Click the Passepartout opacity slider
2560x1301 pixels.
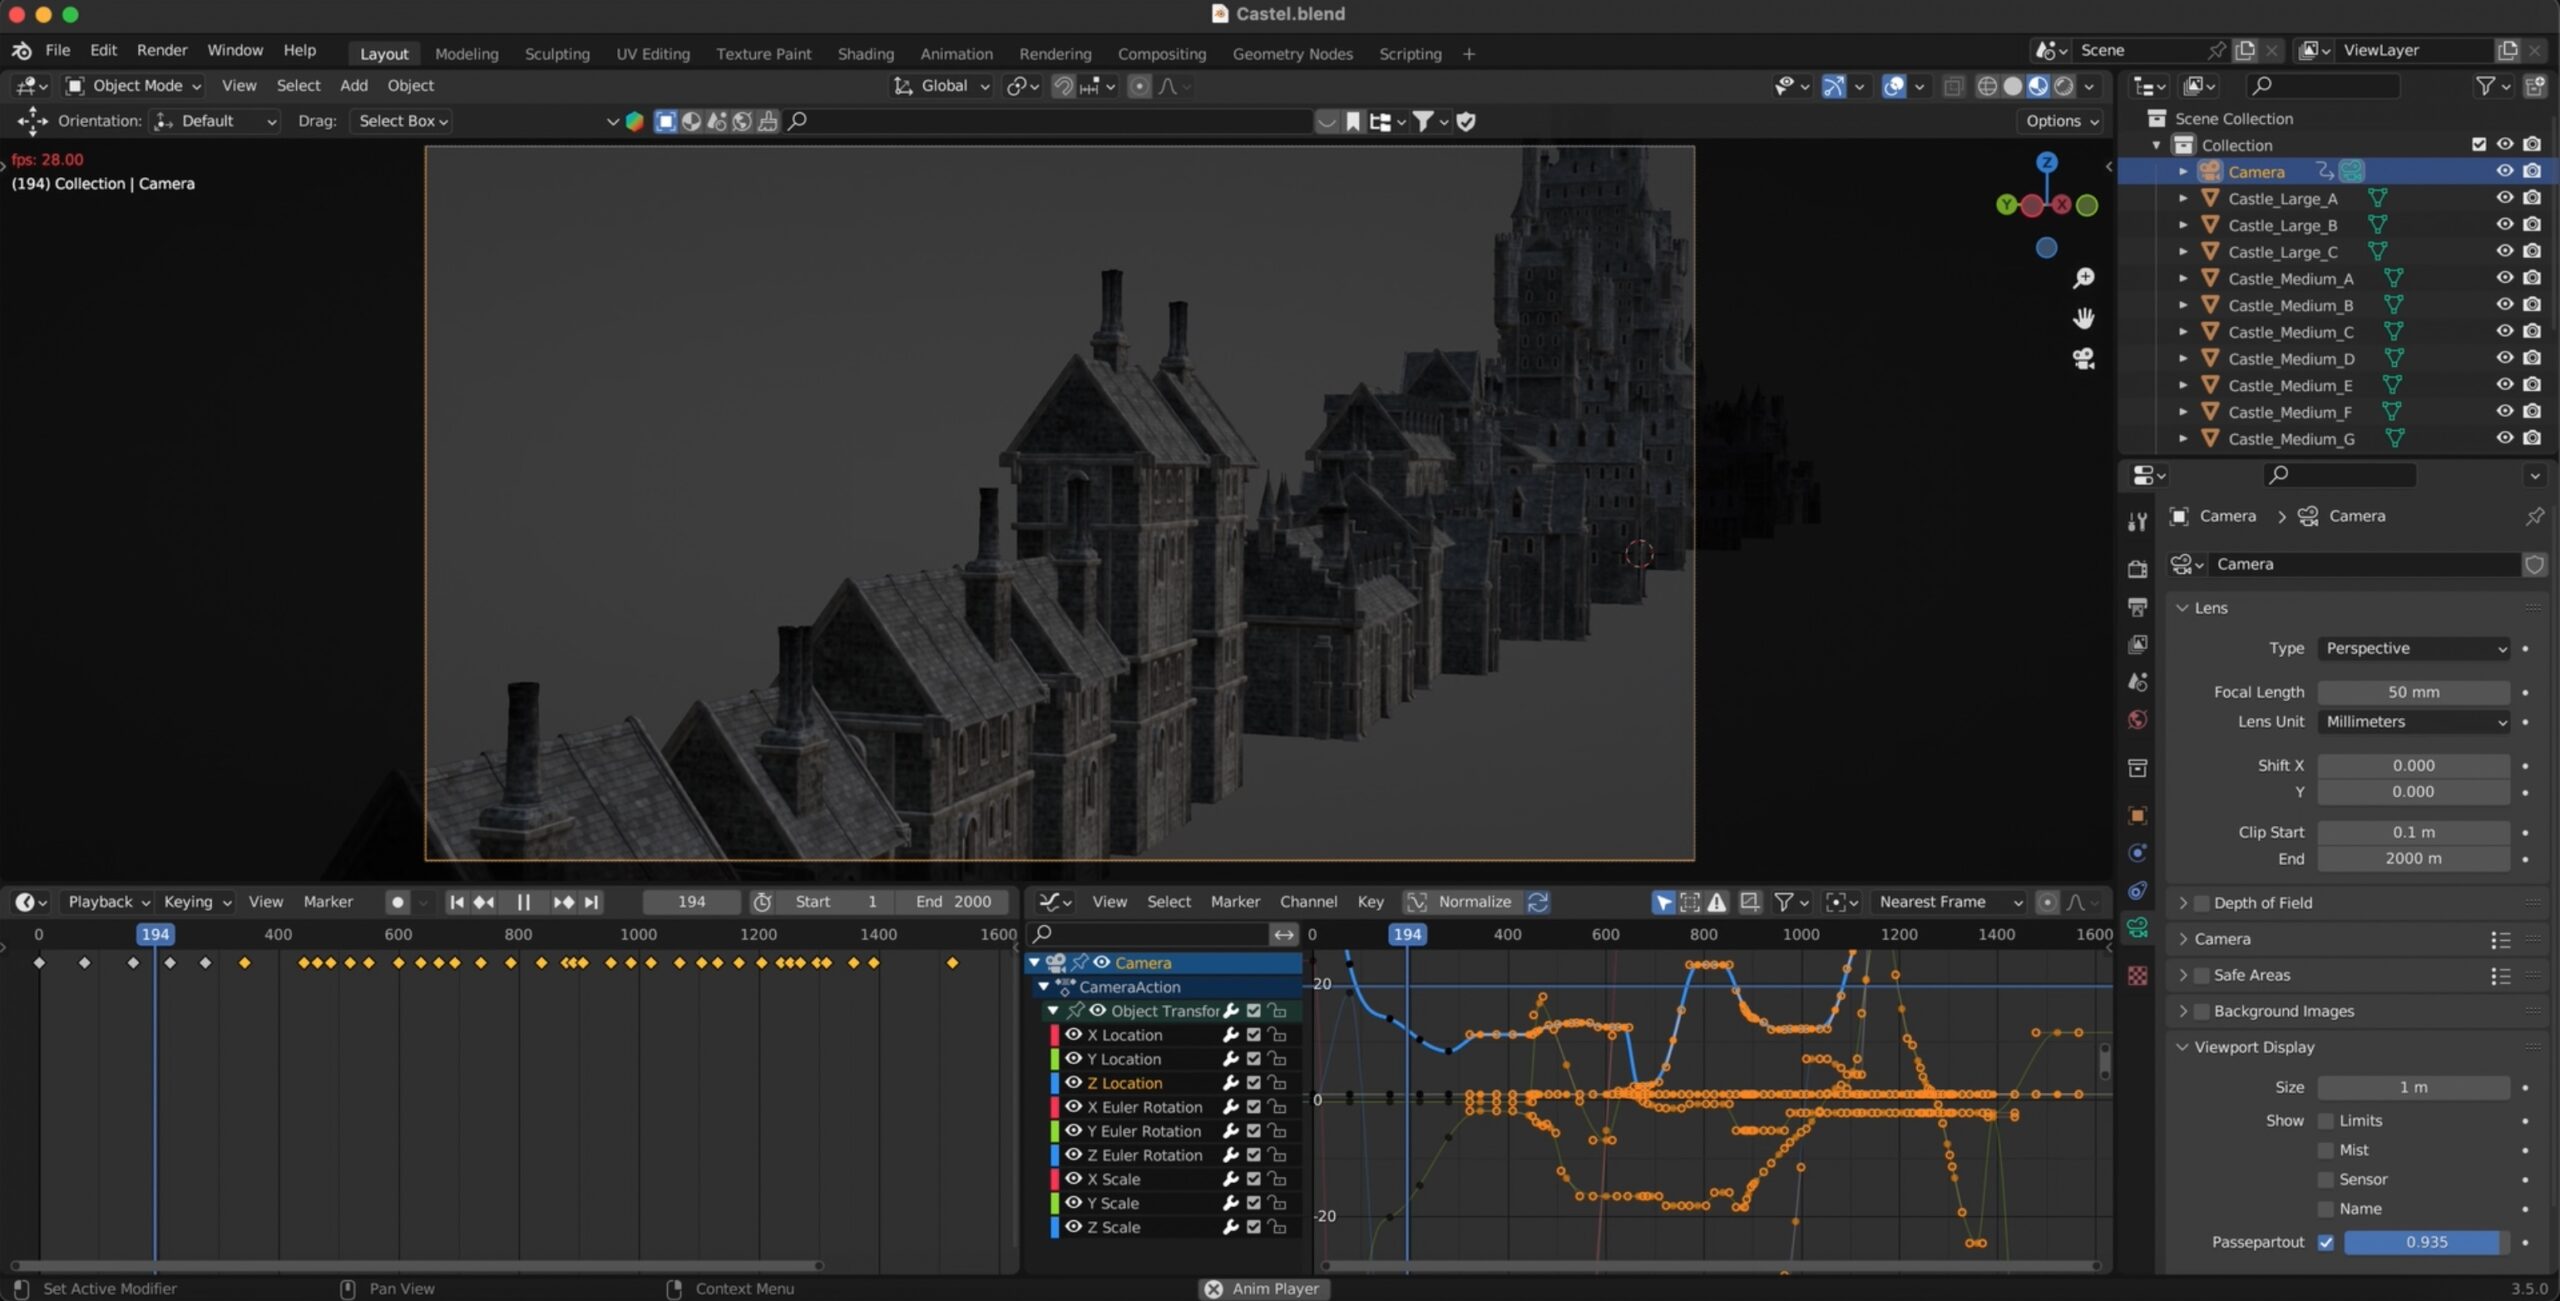point(2427,1243)
